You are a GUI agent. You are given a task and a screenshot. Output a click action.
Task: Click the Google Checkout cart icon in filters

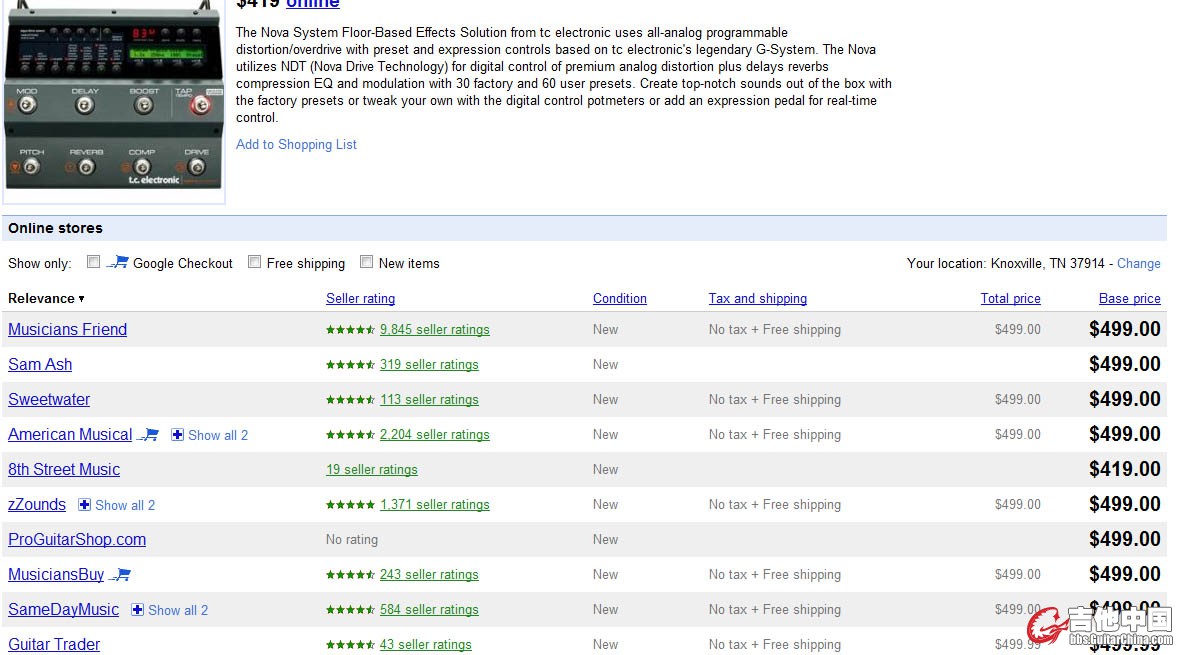click(117, 262)
